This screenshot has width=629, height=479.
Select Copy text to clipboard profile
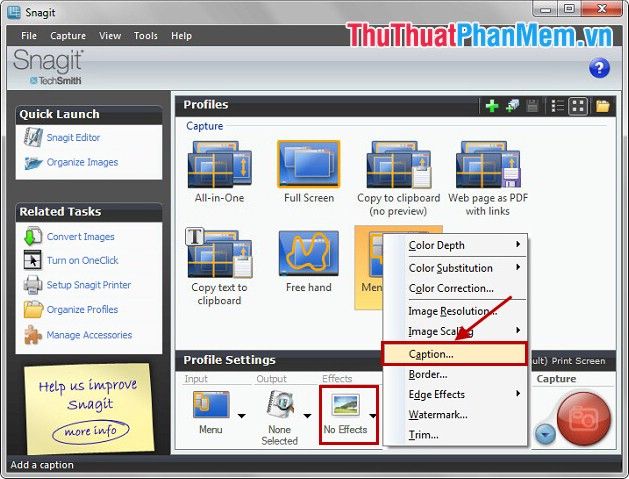219,266
